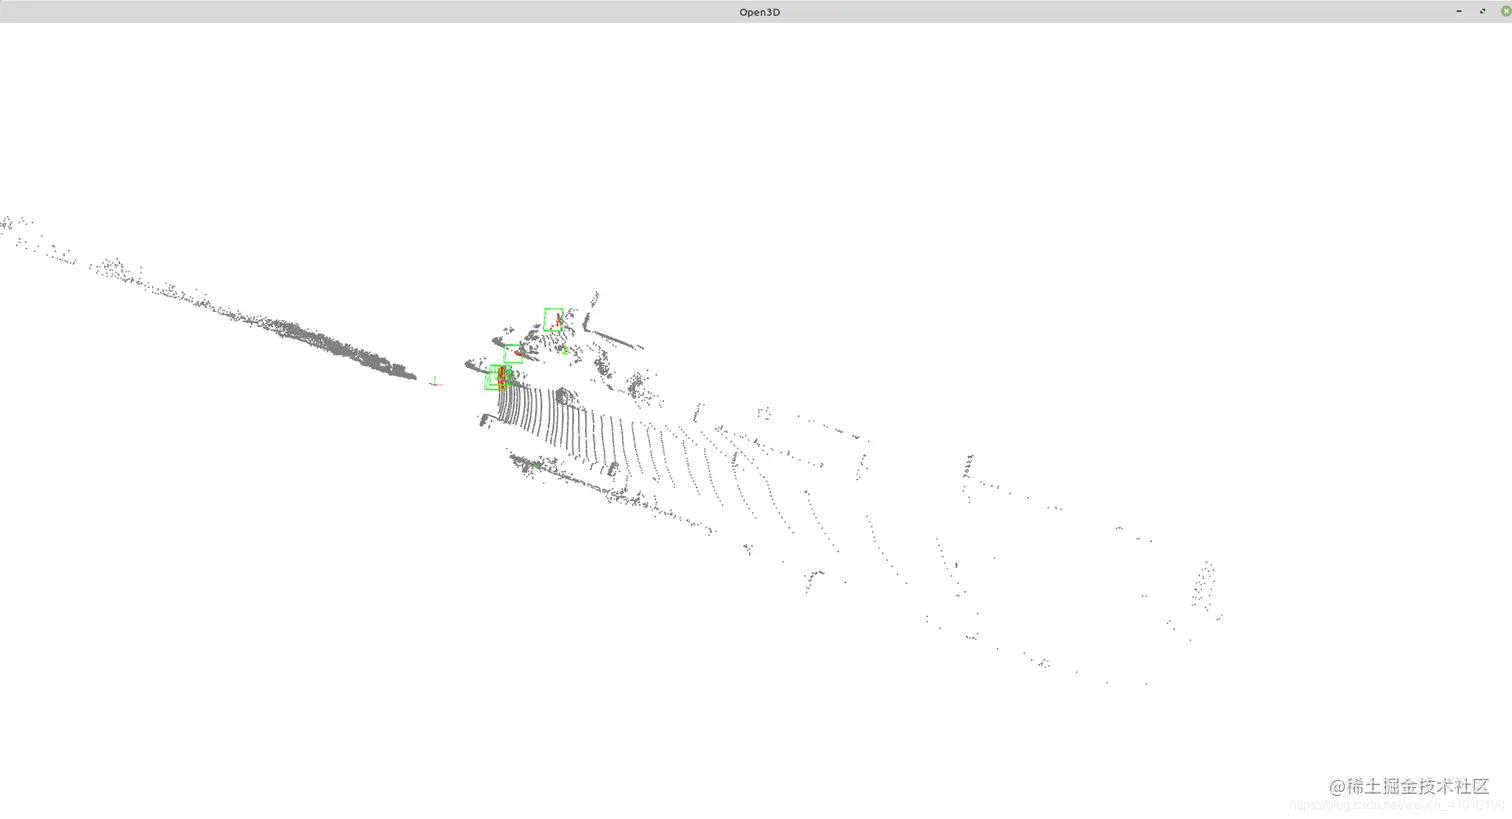Minimize the Open3D window
The width and height of the screenshot is (1512, 819).
[x=1459, y=11]
